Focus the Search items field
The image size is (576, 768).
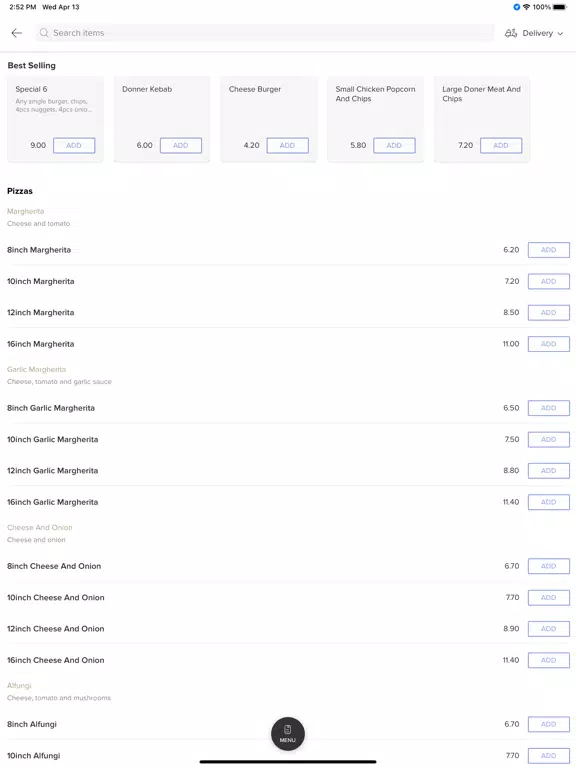click(x=264, y=33)
